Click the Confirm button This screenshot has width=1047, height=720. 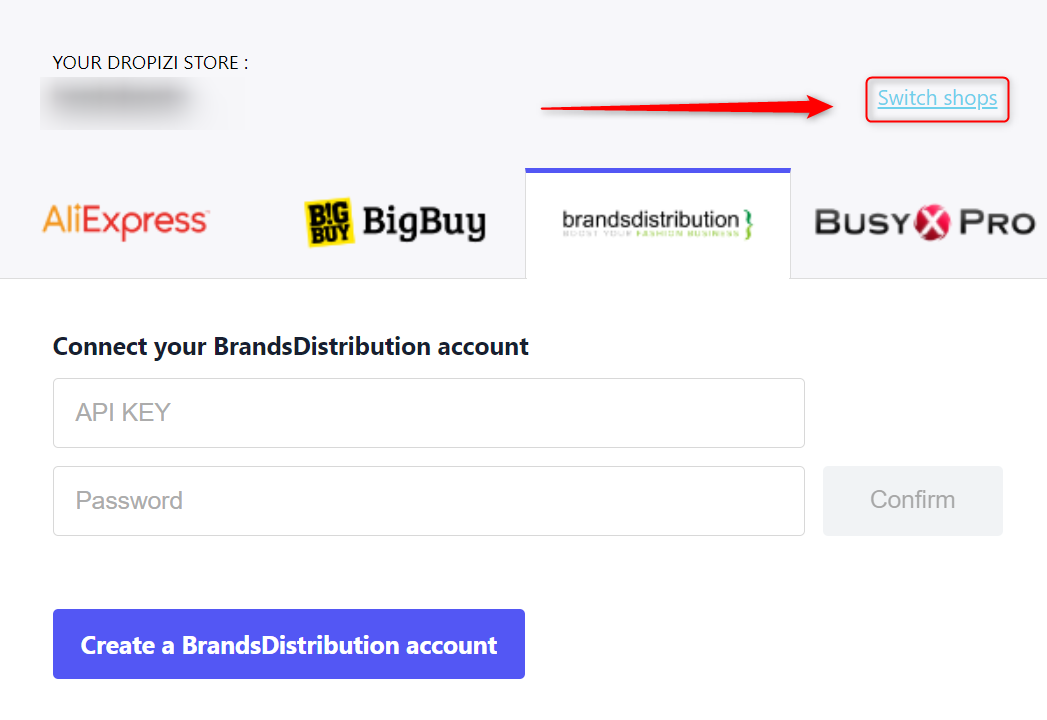tap(912, 500)
